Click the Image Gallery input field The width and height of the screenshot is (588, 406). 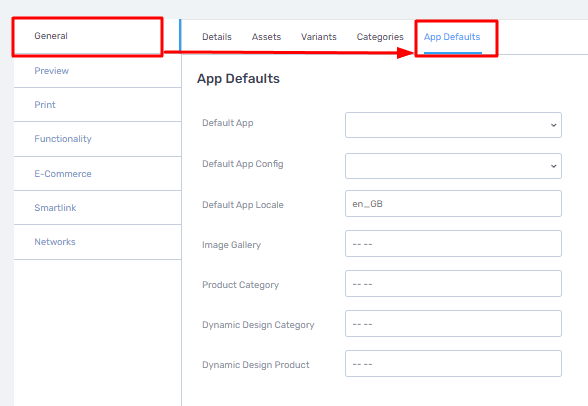click(453, 244)
